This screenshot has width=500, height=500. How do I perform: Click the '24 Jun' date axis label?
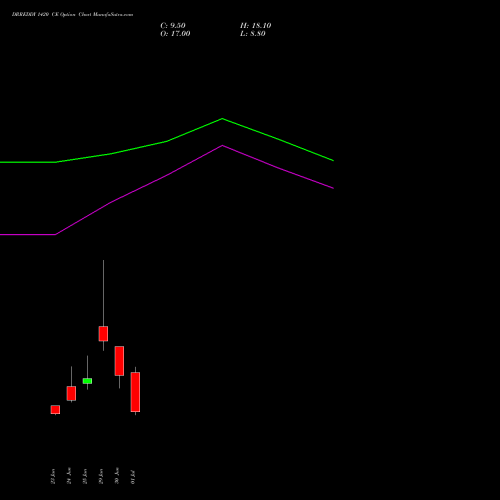click(69, 476)
